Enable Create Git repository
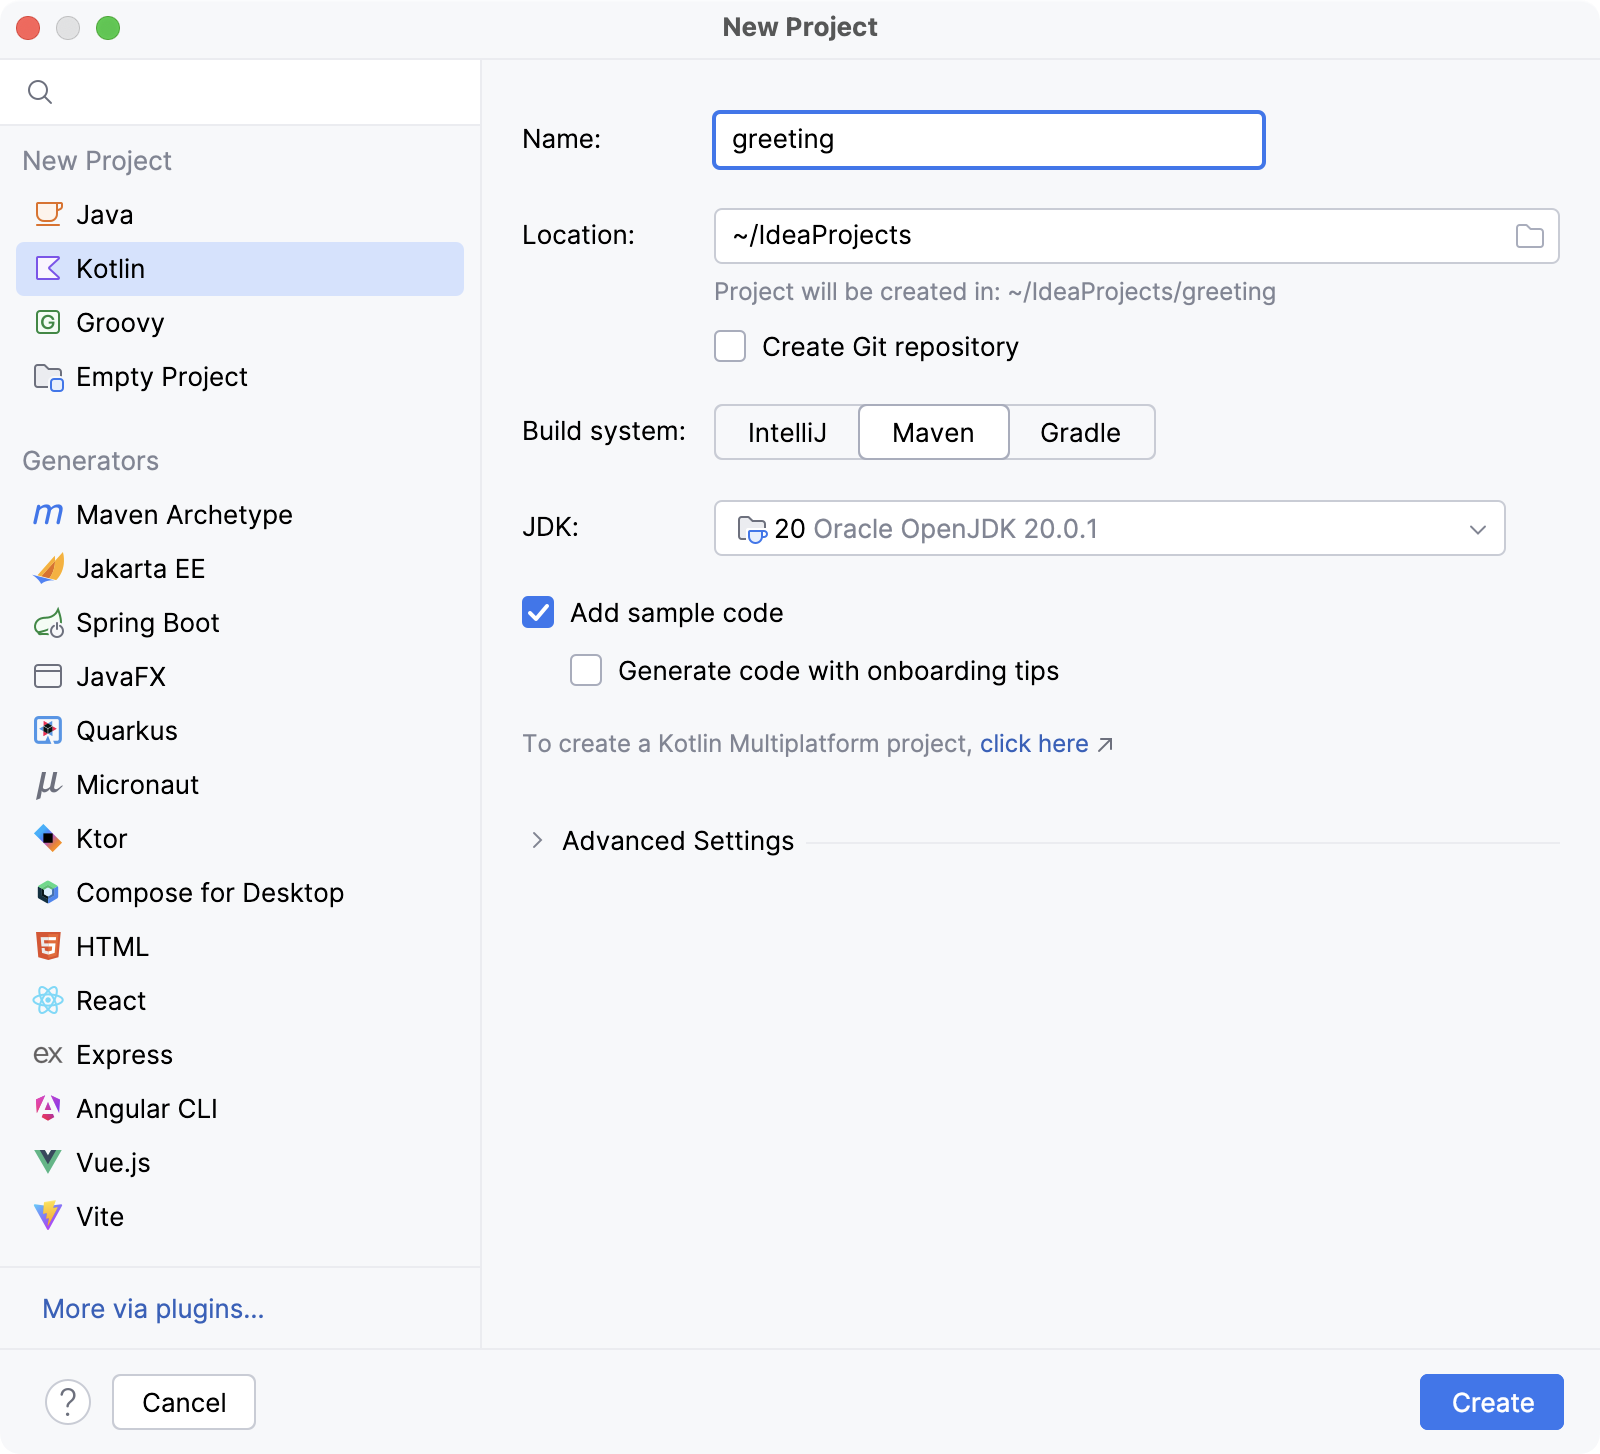Image resolution: width=1600 pixels, height=1454 pixels. tap(730, 346)
